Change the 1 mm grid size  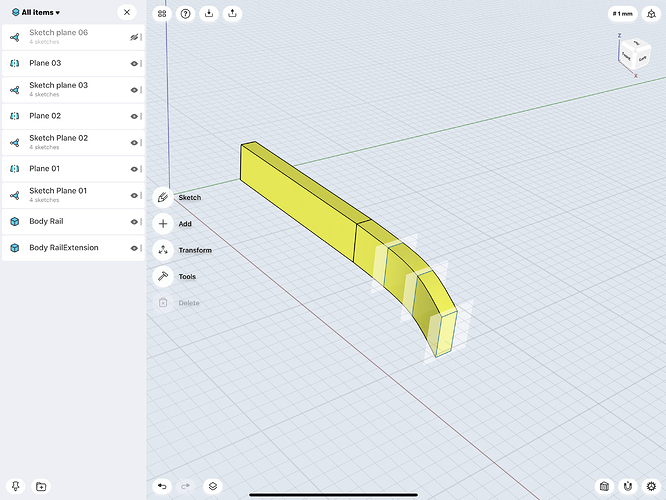[622, 14]
